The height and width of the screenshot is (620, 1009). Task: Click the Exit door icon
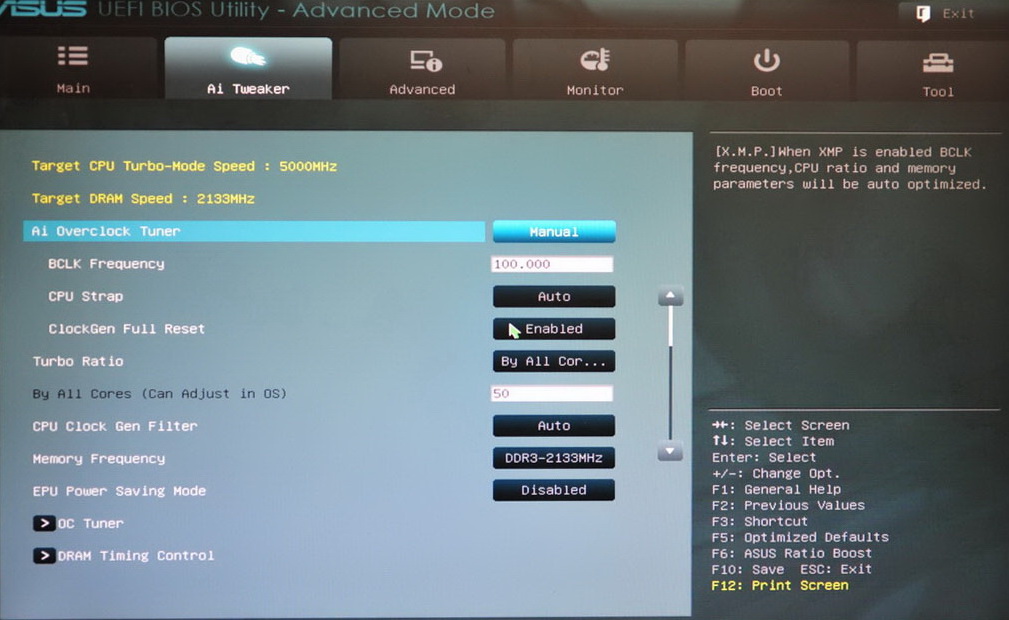pyautogui.click(x=923, y=14)
